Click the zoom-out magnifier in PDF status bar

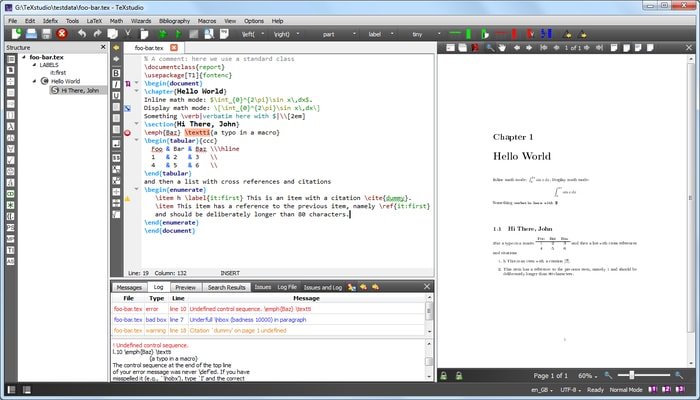tap(608, 375)
